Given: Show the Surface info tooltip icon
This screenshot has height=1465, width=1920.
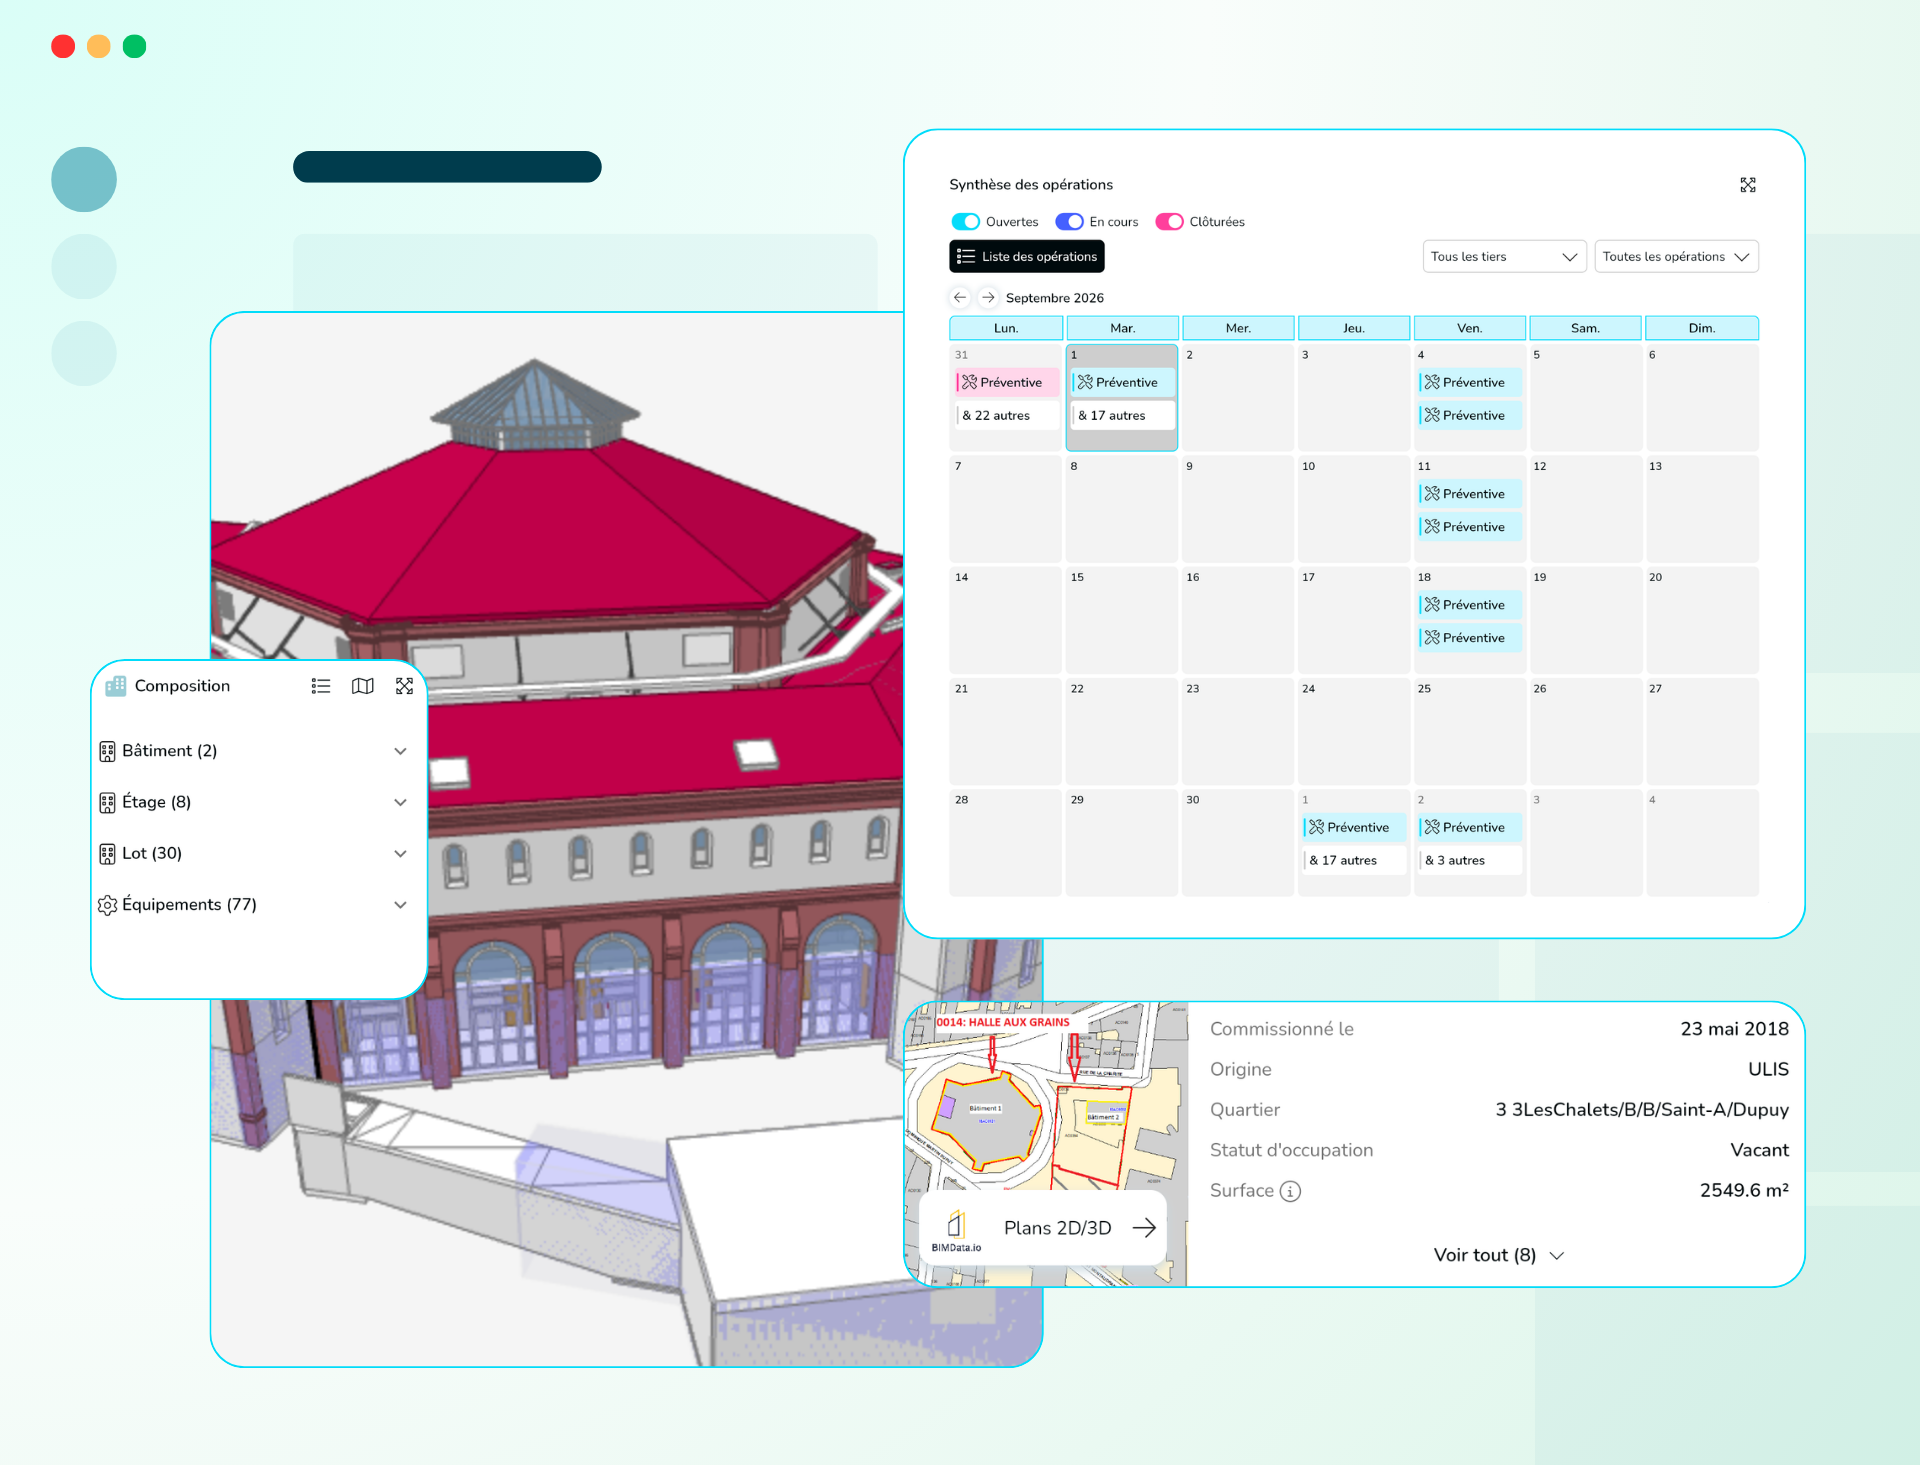Looking at the screenshot, I should [1290, 1191].
